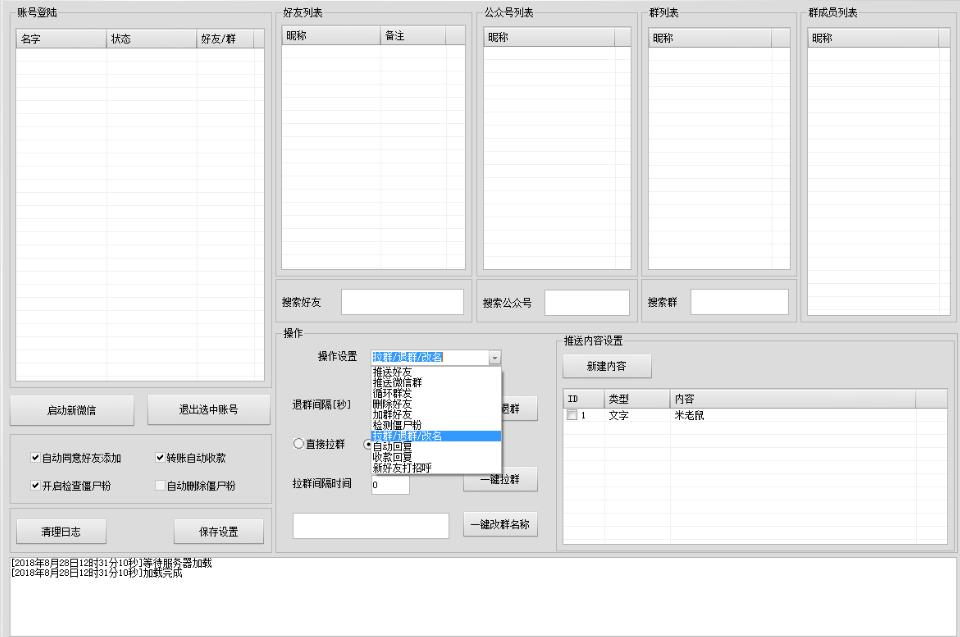Image resolution: width=960 pixels, height=637 pixels.
Task: Toggle the 自动同意好友添加 checkbox
Action: click(36, 458)
